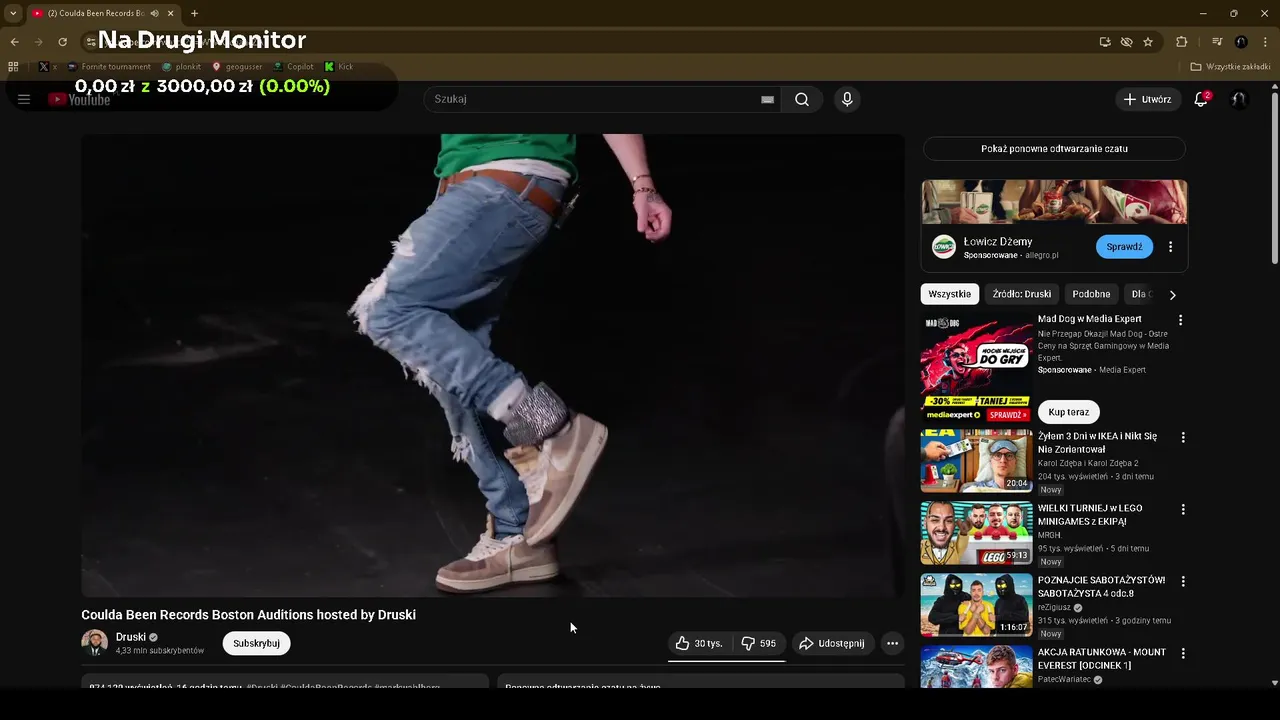This screenshot has height=720, width=1280.
Task: Open the geogusser bookmark
Action: (x=237, y=67)
